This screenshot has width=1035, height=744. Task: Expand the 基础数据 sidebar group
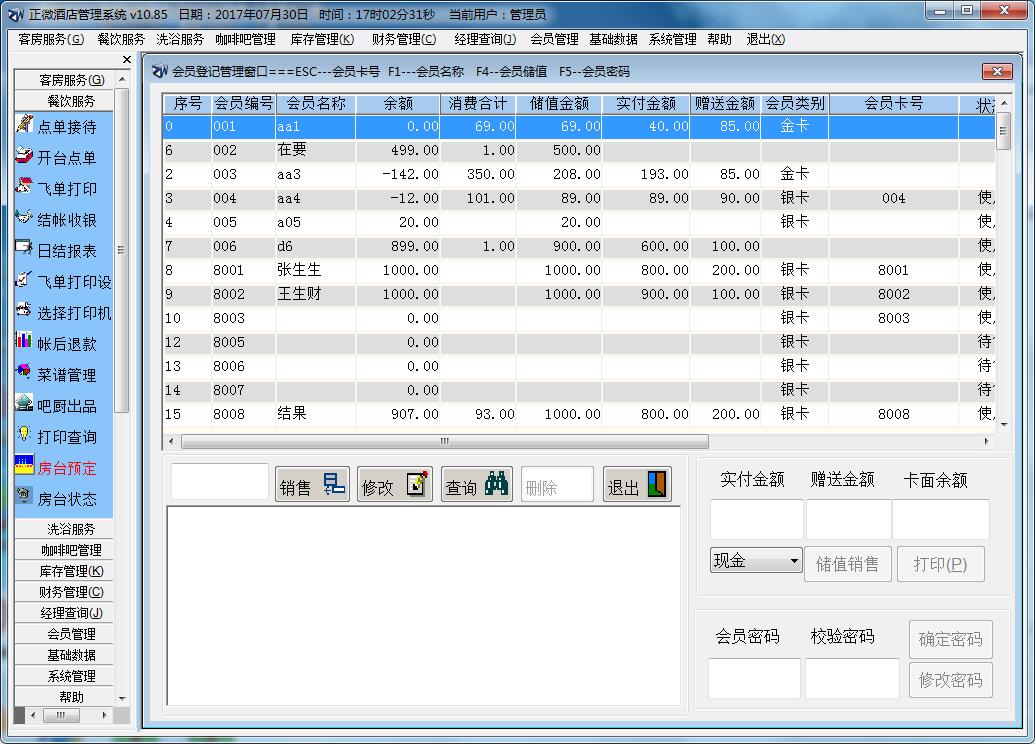tap(64, 656)
